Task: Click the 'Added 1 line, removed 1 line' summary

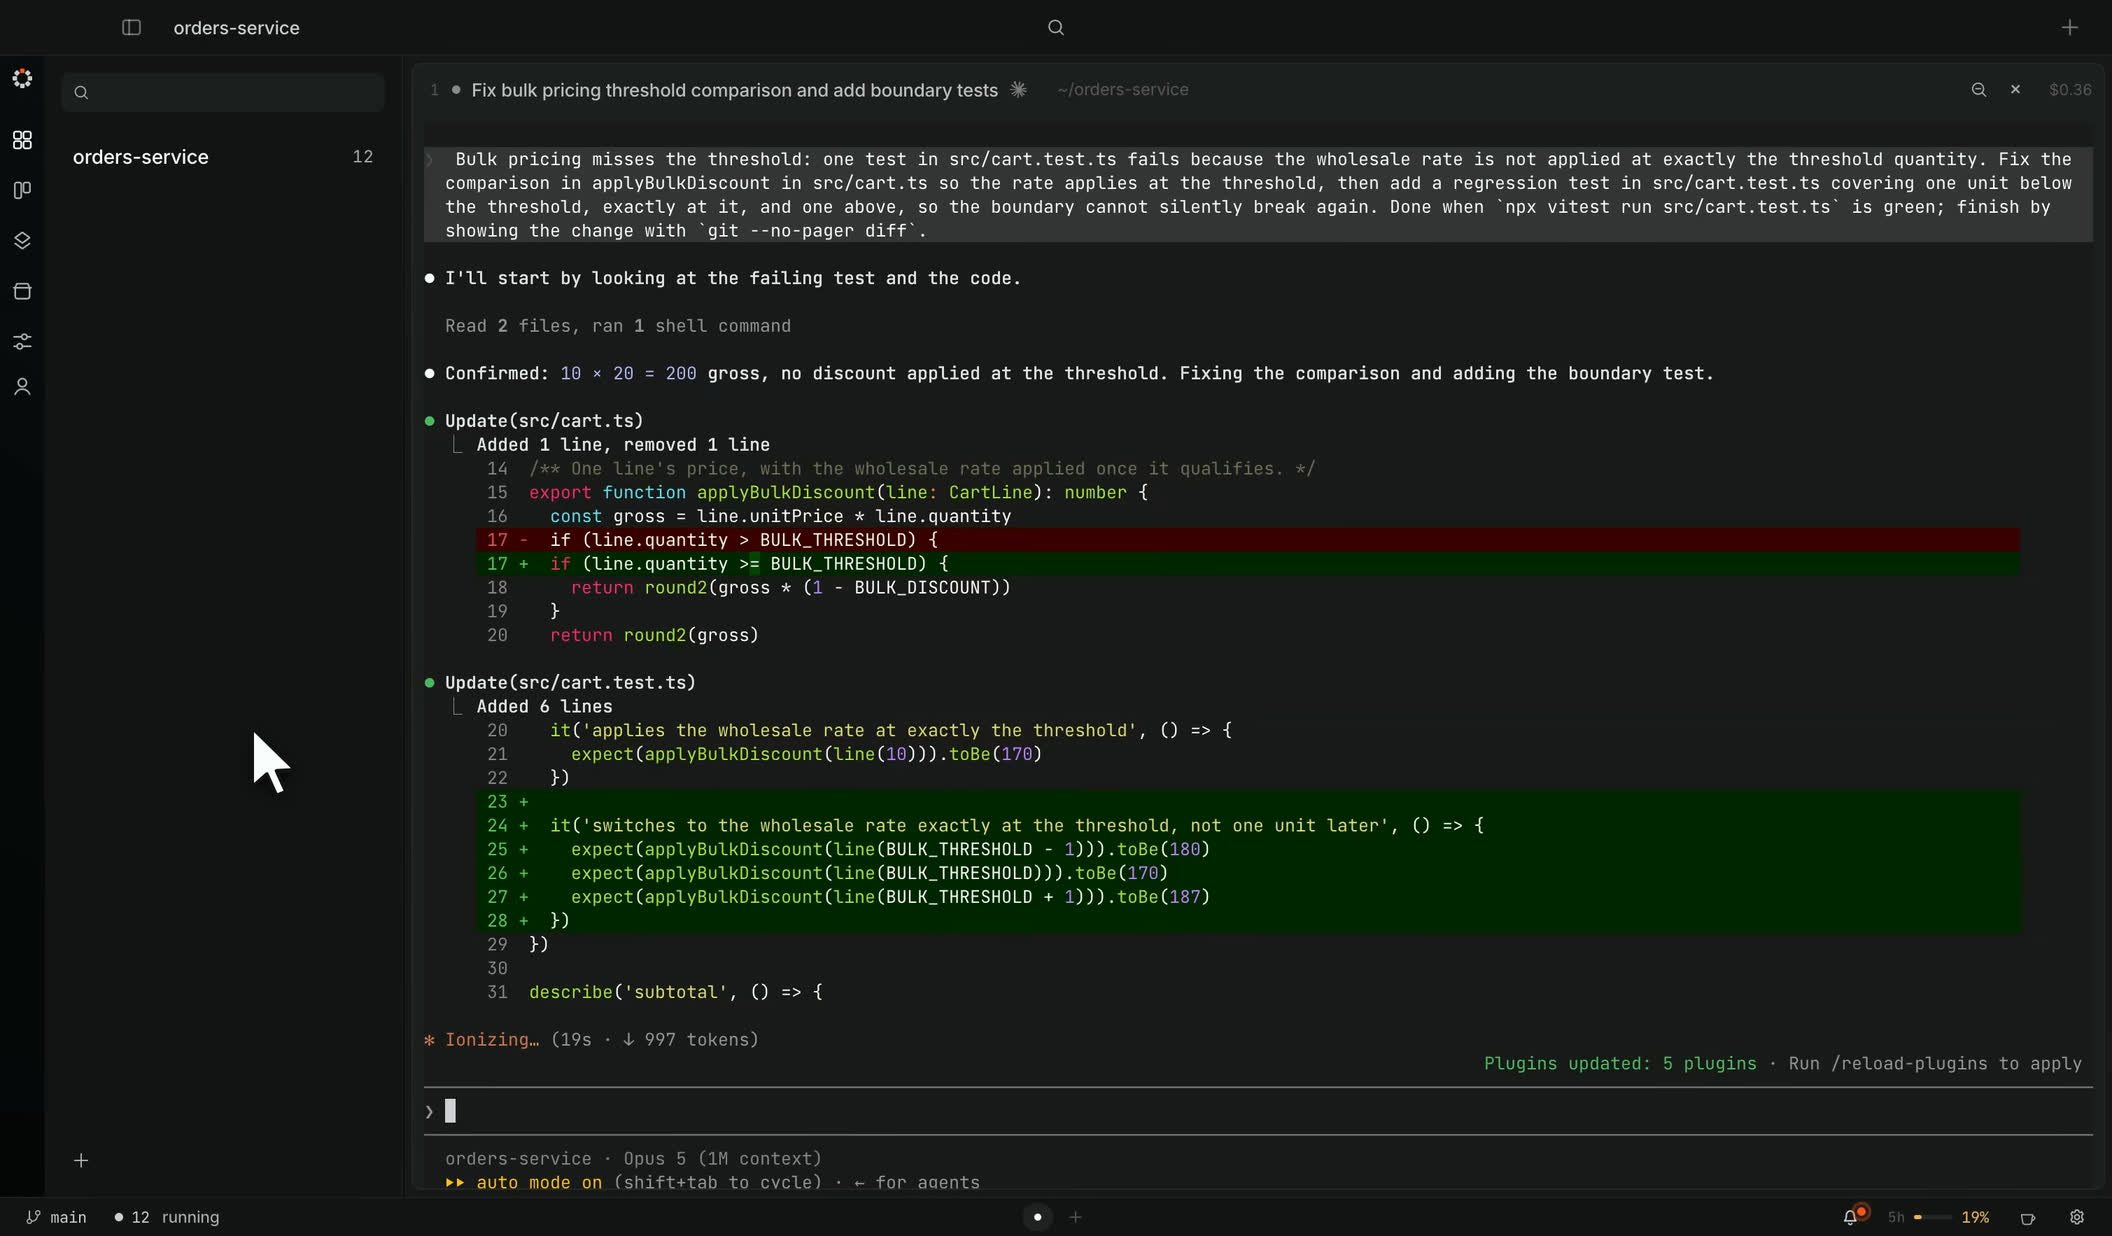Action: 622,445
